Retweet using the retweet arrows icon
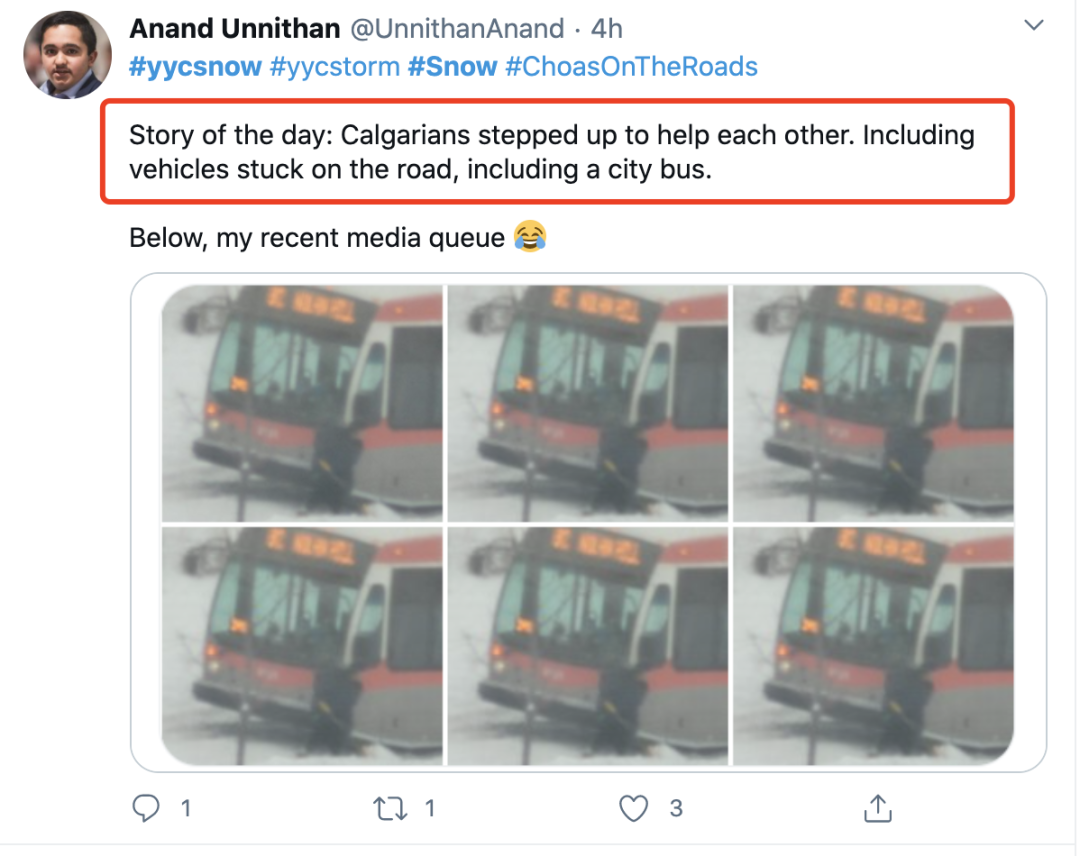Viewport: 1080px width, 856px height. coord(391,808)
